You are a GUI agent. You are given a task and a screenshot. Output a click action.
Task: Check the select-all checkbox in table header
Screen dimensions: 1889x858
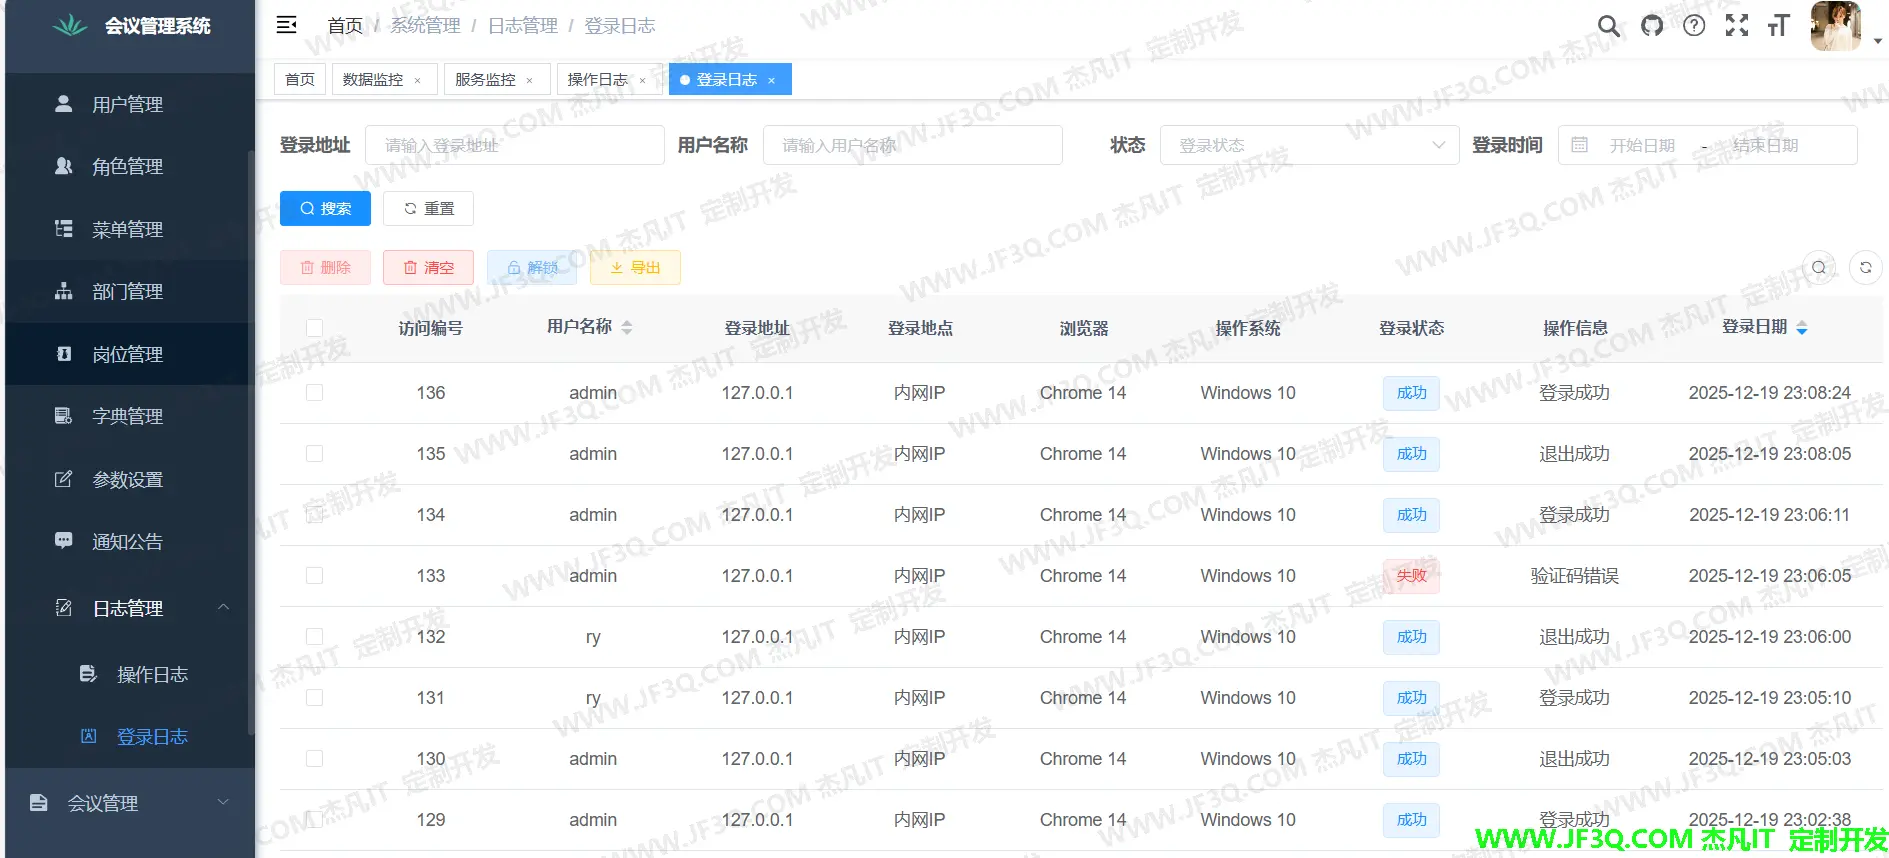point(314,328)
